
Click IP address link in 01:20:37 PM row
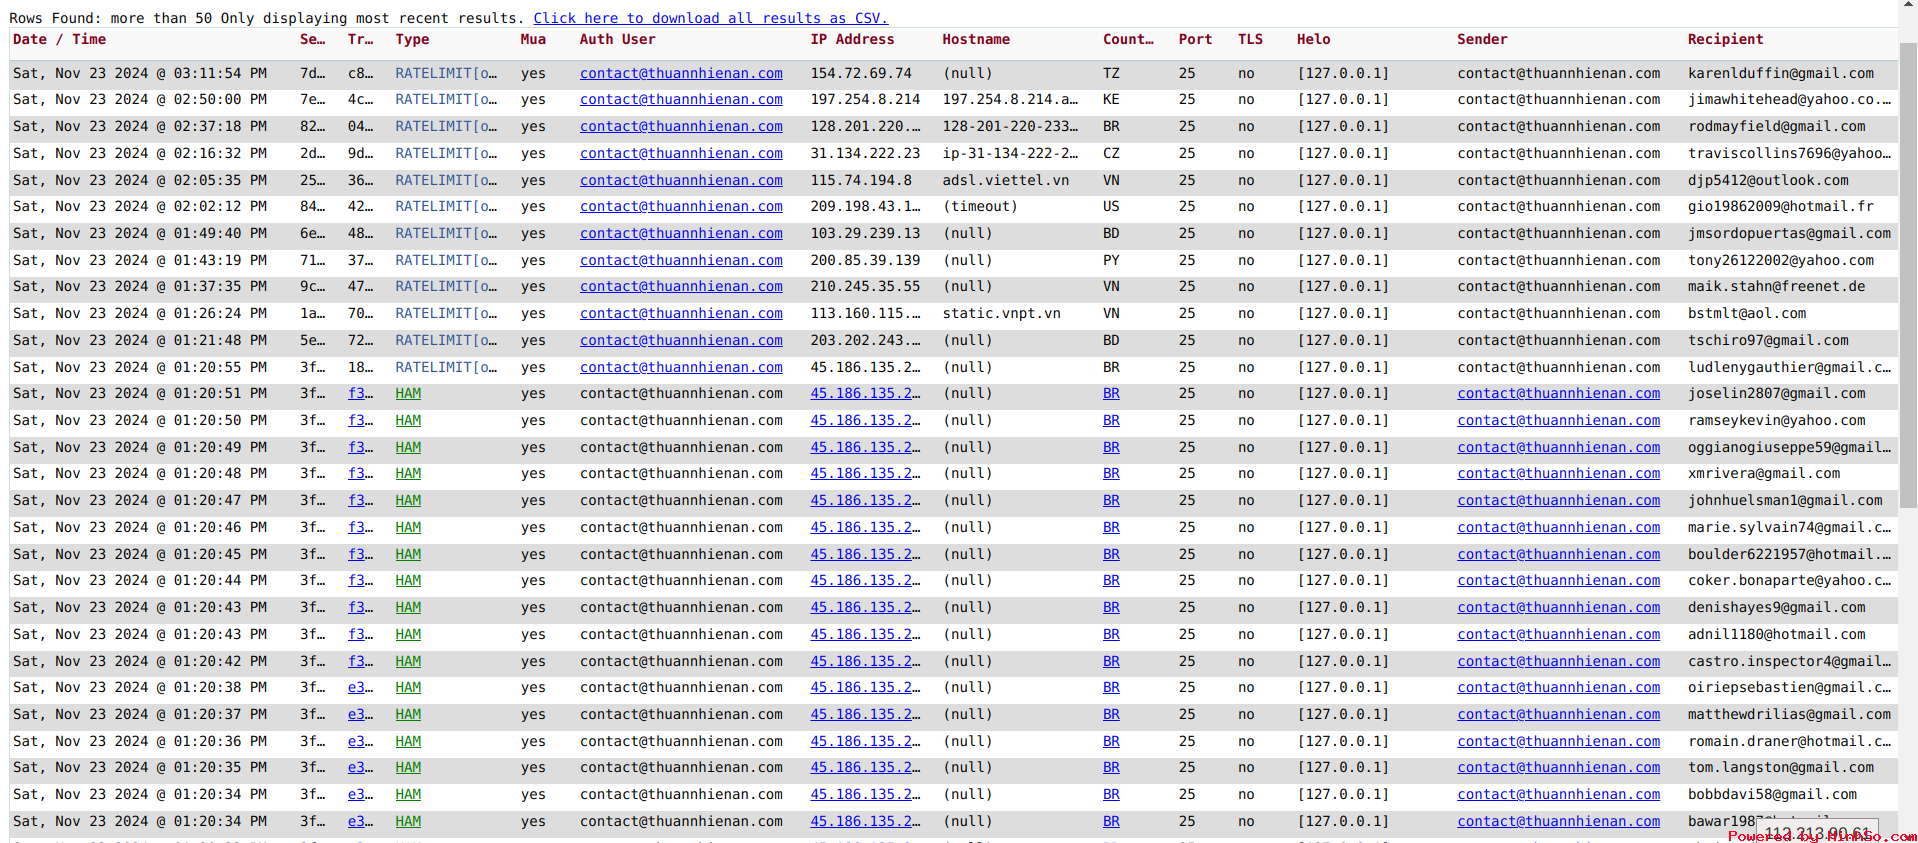[865, 715]
